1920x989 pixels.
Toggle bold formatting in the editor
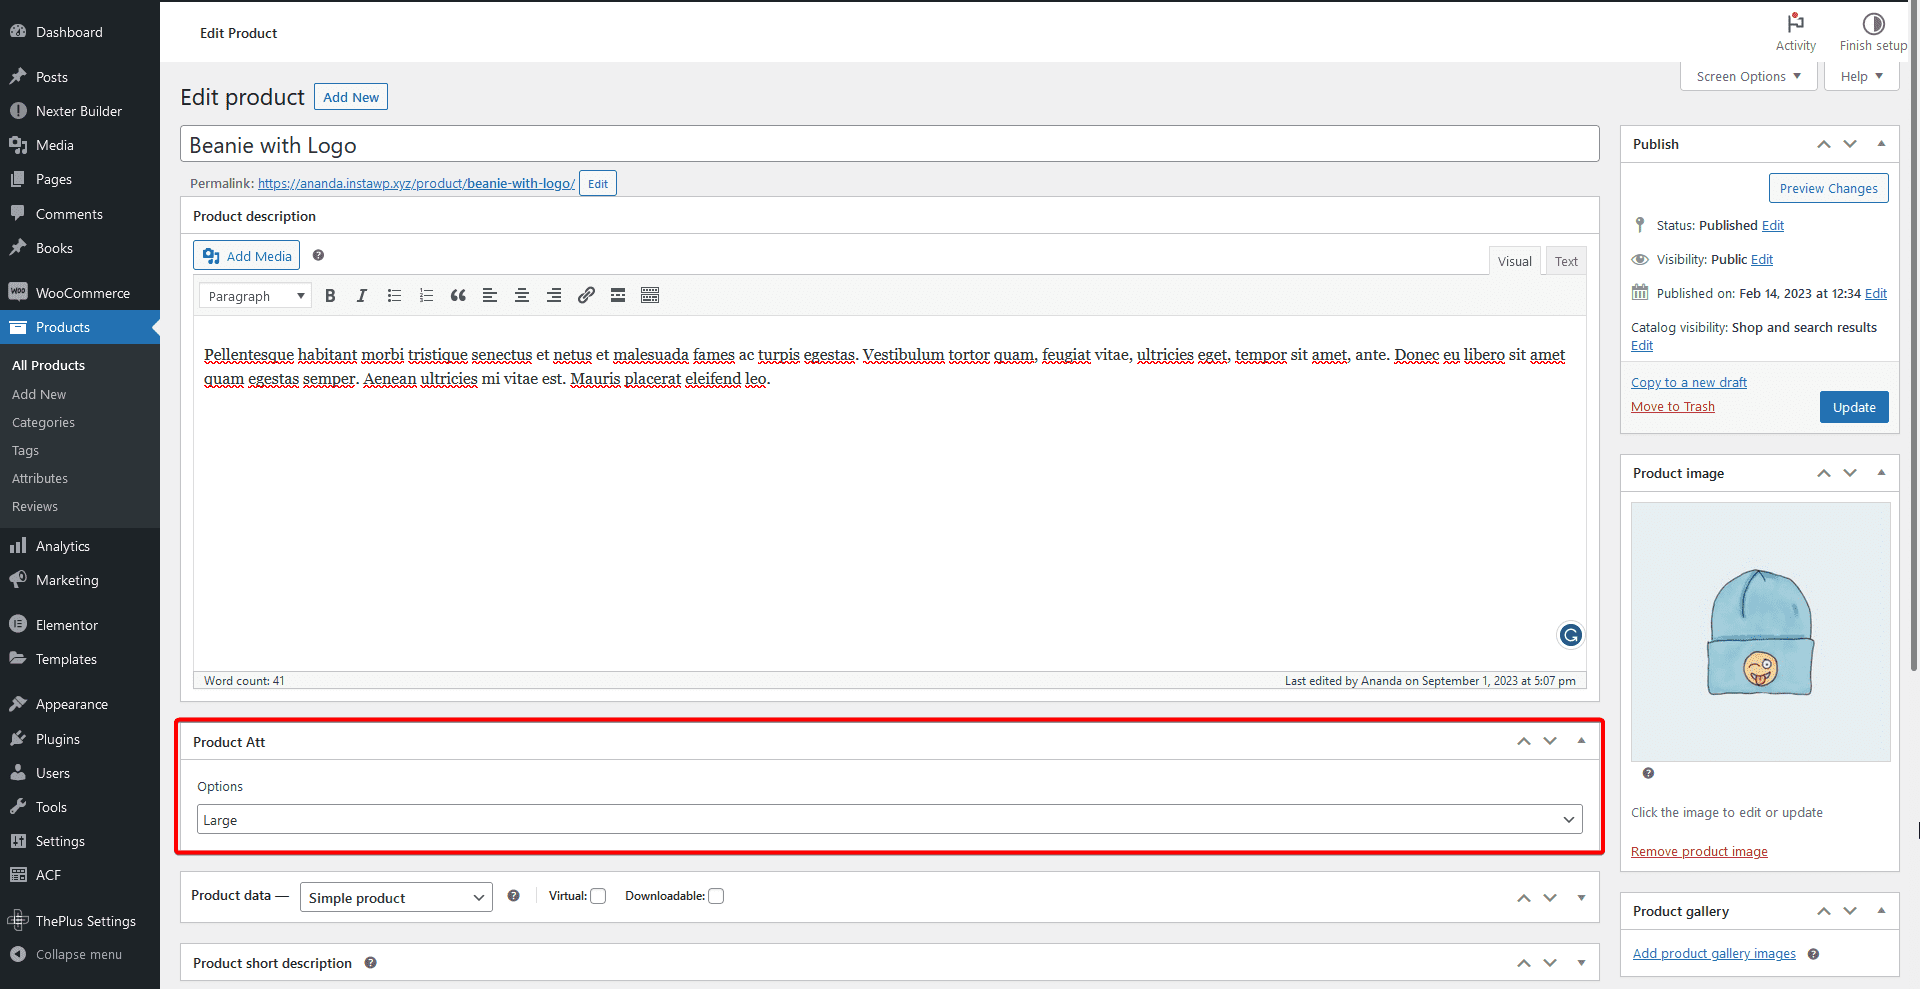[x=330, y=295]
